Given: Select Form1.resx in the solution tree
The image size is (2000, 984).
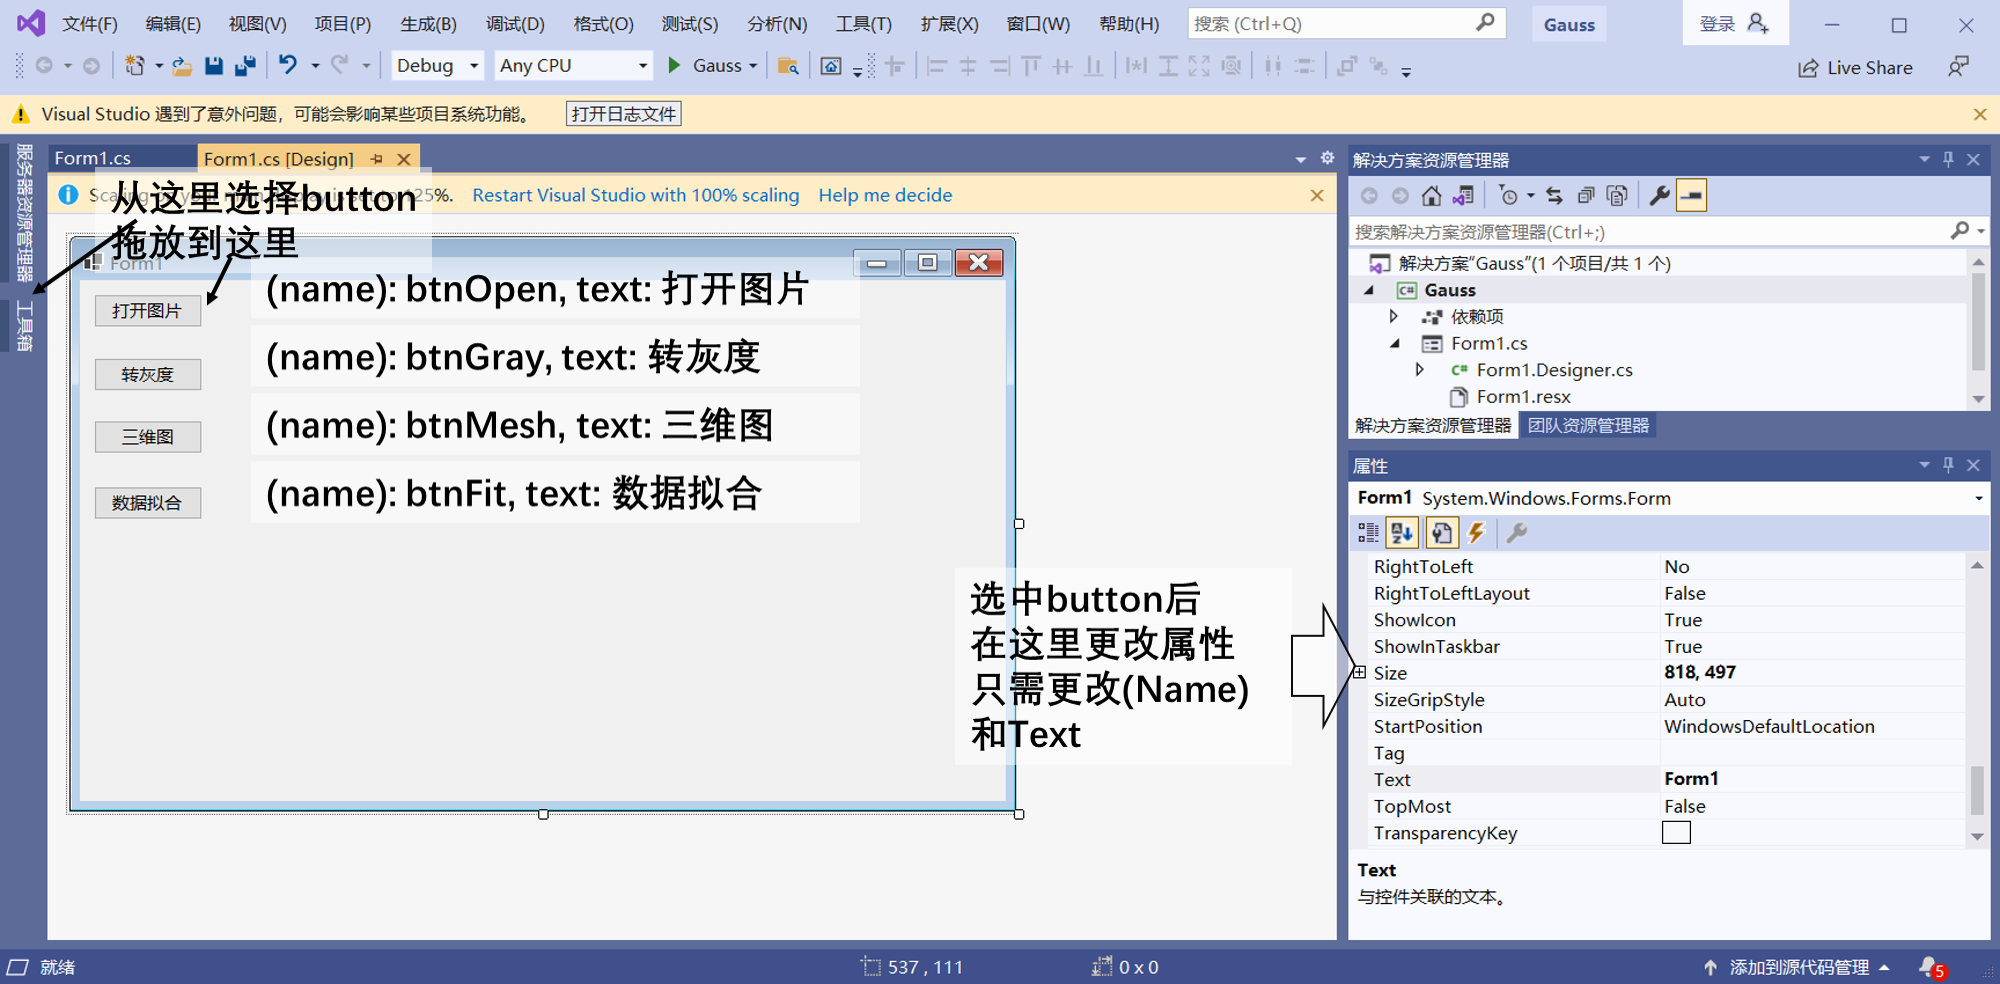Looking at the screenshot, I should 1523,397.
